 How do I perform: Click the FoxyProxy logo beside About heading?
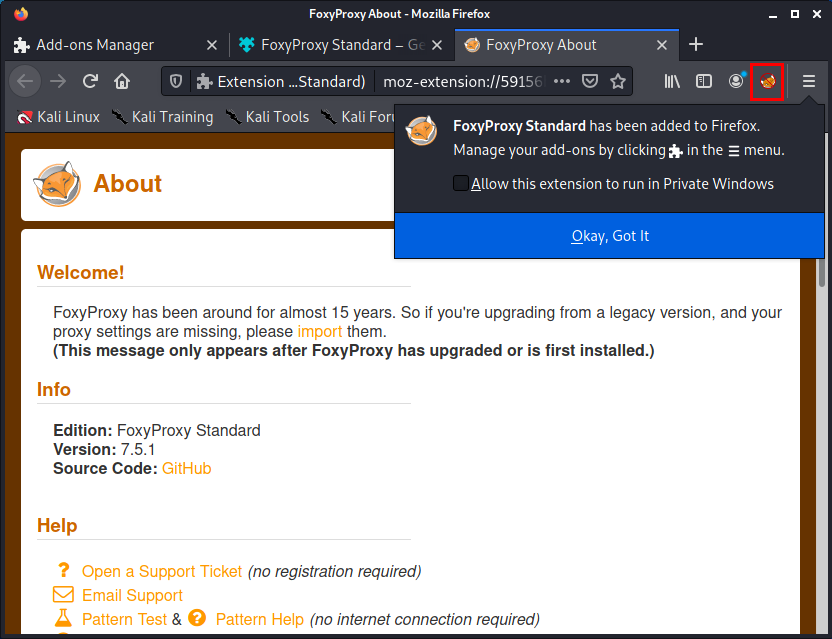point(57,184)
